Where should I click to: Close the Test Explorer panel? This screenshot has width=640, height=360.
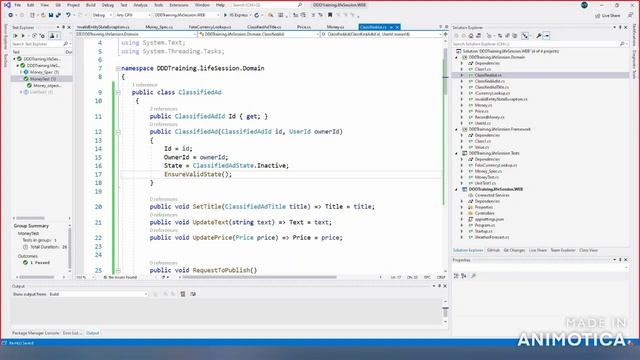(x=69, y=27)
